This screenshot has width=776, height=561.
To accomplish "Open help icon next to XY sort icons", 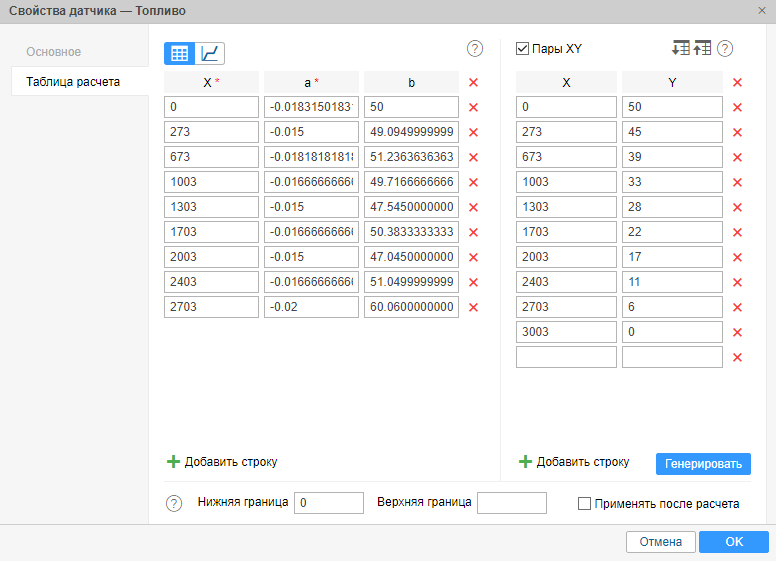I will tap(726, 48).
